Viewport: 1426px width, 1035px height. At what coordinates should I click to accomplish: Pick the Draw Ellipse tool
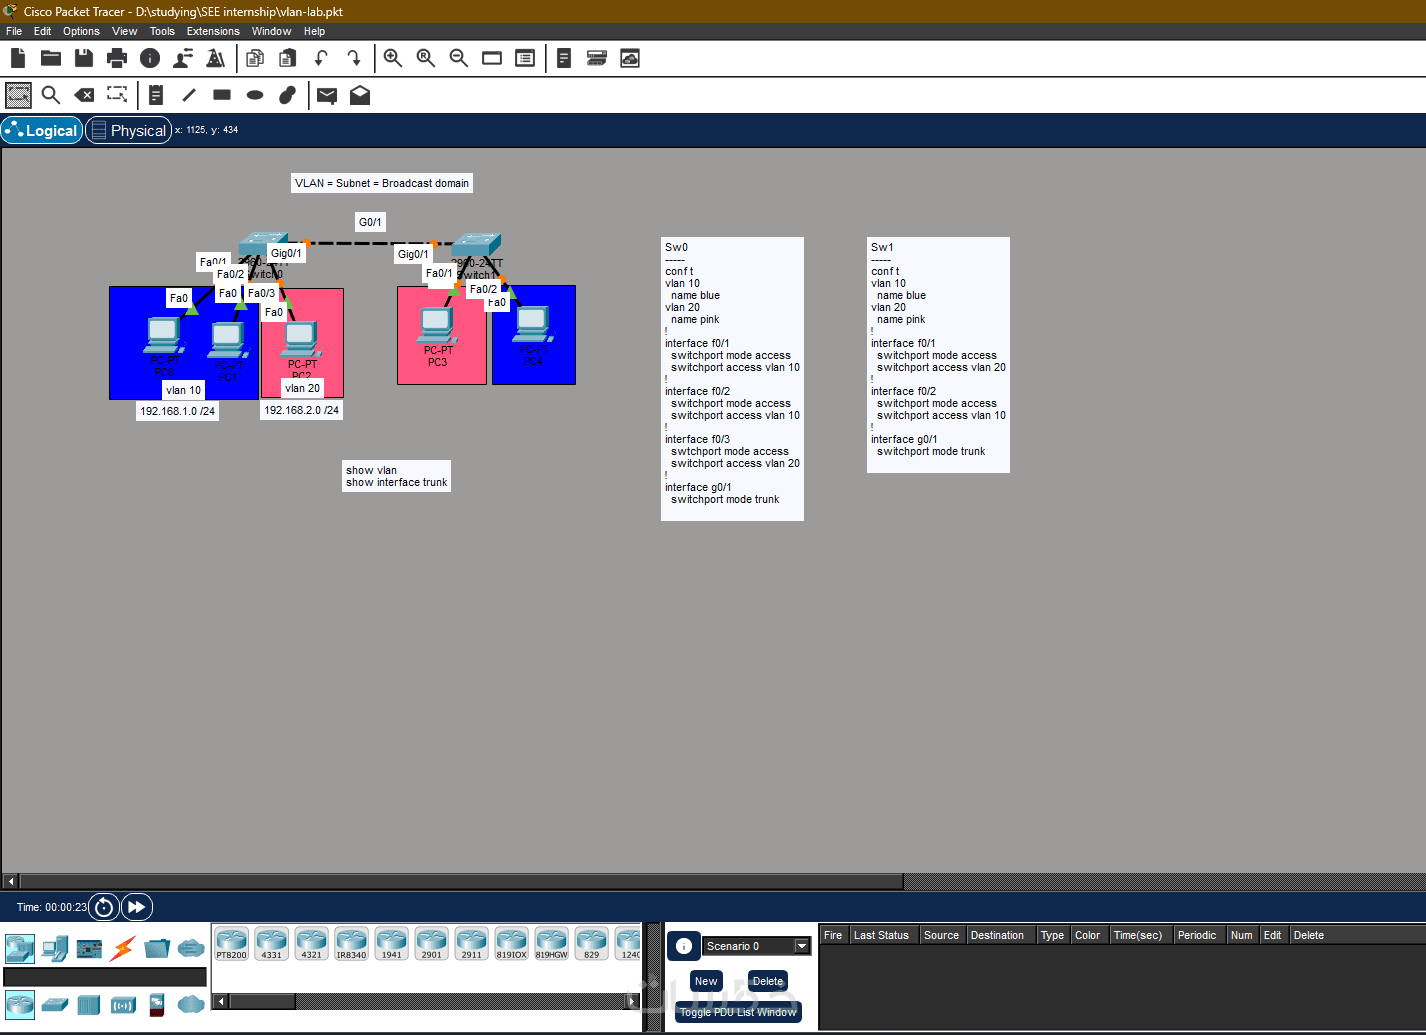[255, 95]
